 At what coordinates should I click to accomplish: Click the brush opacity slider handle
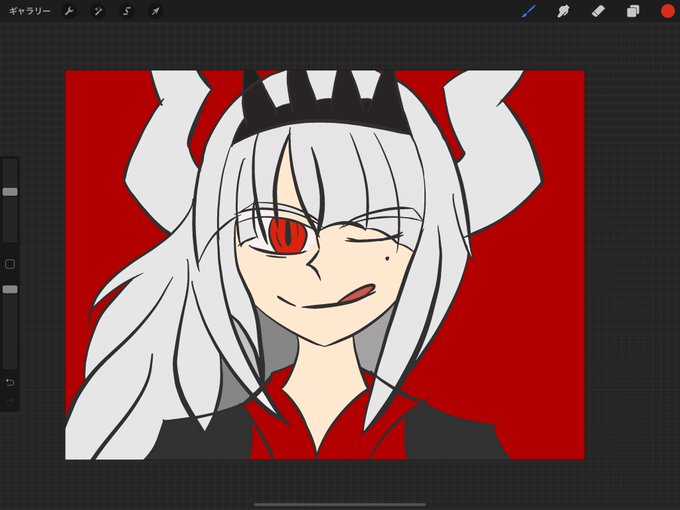tap(10, 289)
